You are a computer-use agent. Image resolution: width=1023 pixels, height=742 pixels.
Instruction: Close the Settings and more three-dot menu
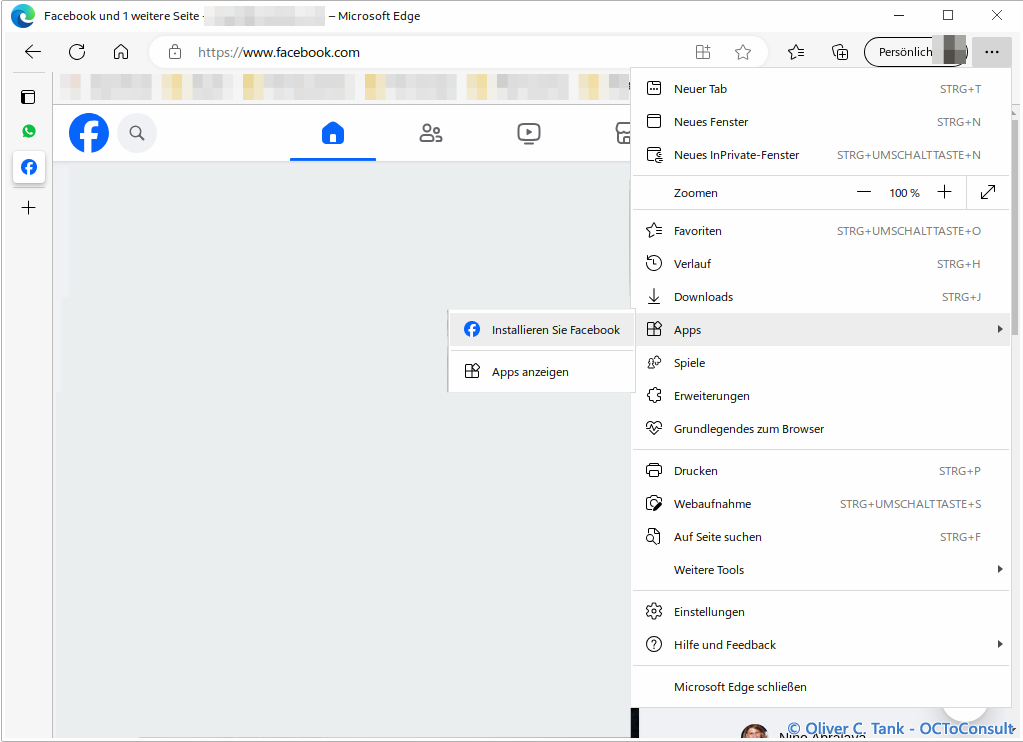(x=992, y=52)
